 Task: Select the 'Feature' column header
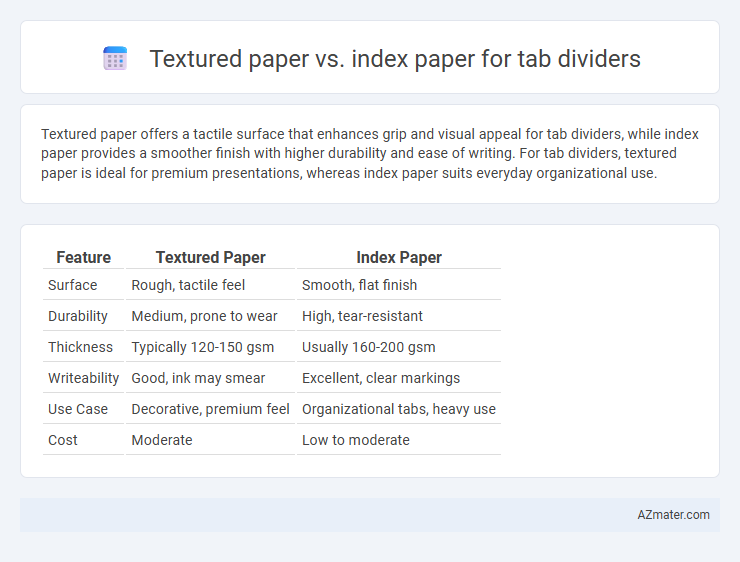tap(83, 257)
